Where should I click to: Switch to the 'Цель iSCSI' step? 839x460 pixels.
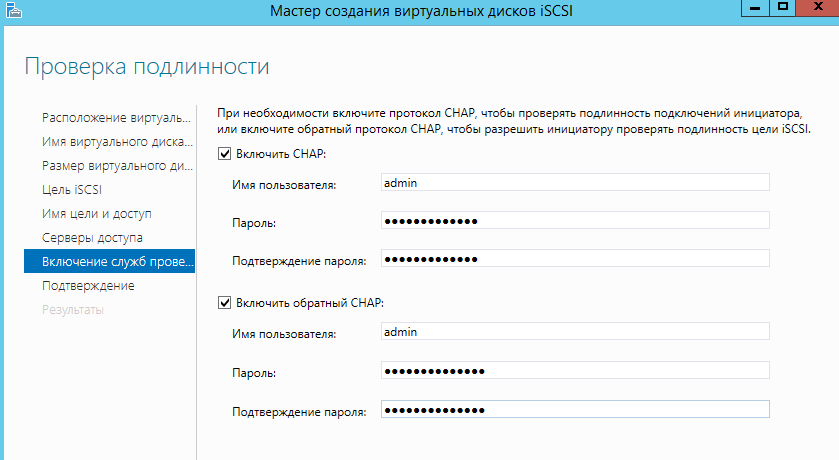coord(72,190)
